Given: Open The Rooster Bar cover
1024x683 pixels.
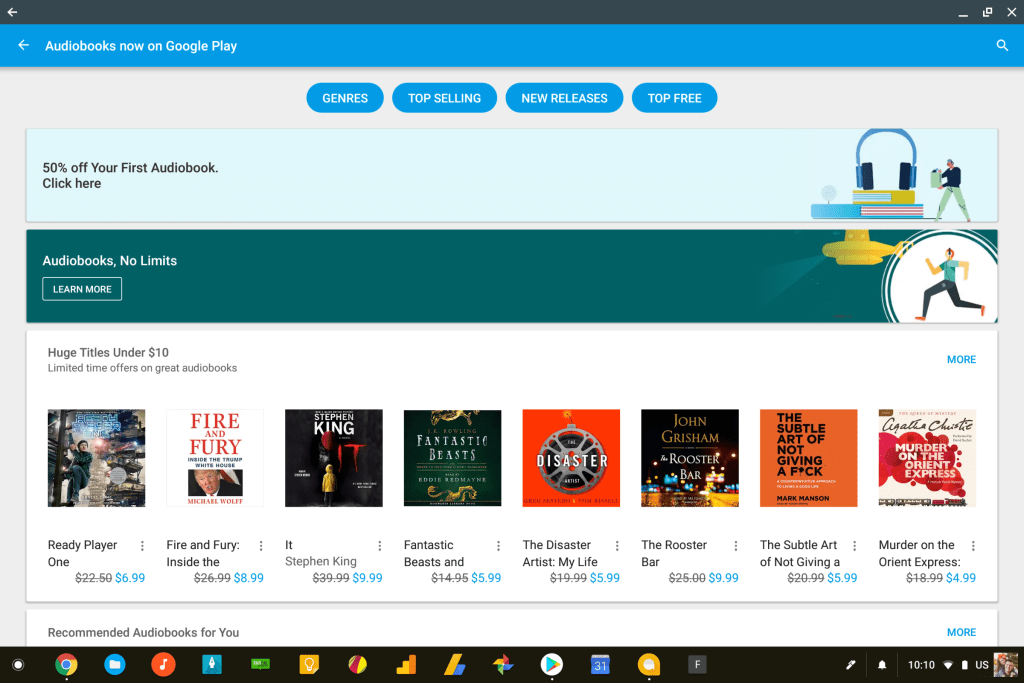Looking at the screenshot, I should [690, 458].
